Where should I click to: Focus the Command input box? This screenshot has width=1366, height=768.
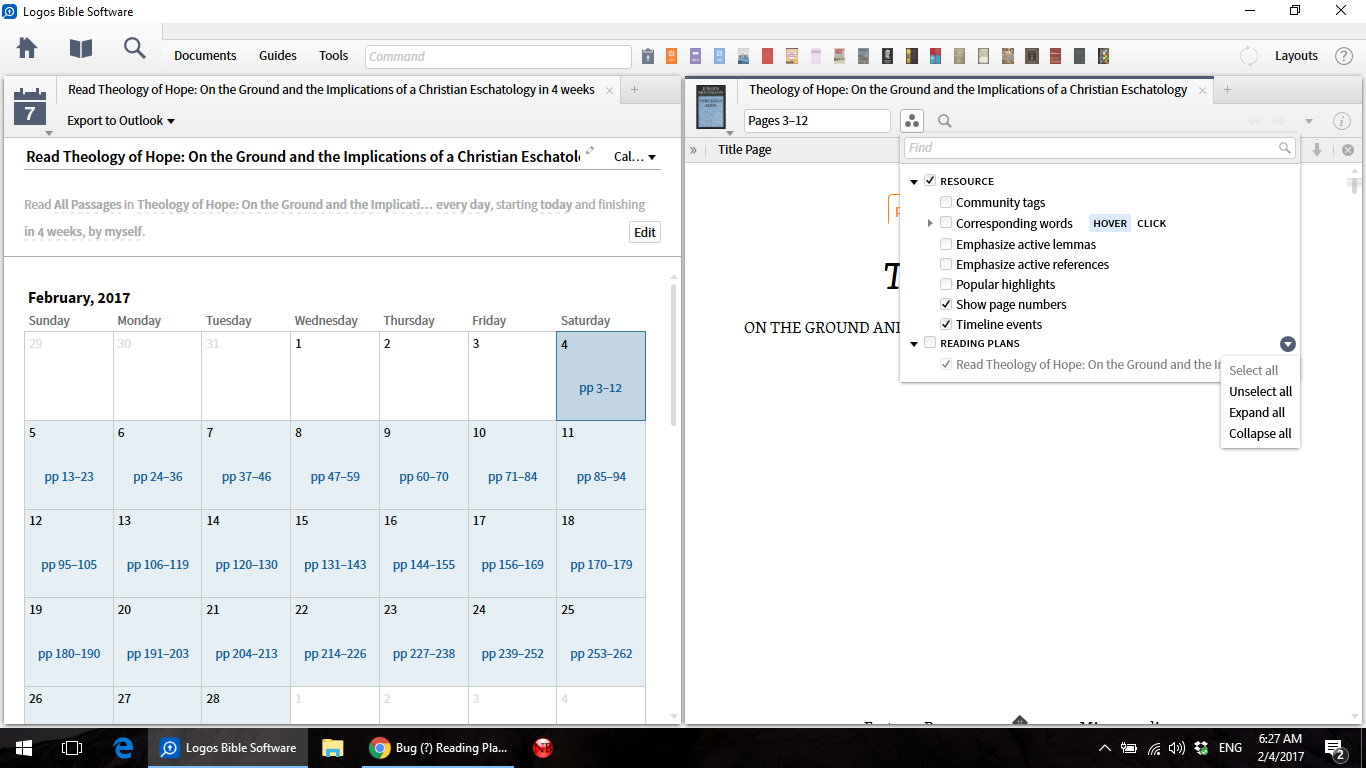tap(498, 56)
